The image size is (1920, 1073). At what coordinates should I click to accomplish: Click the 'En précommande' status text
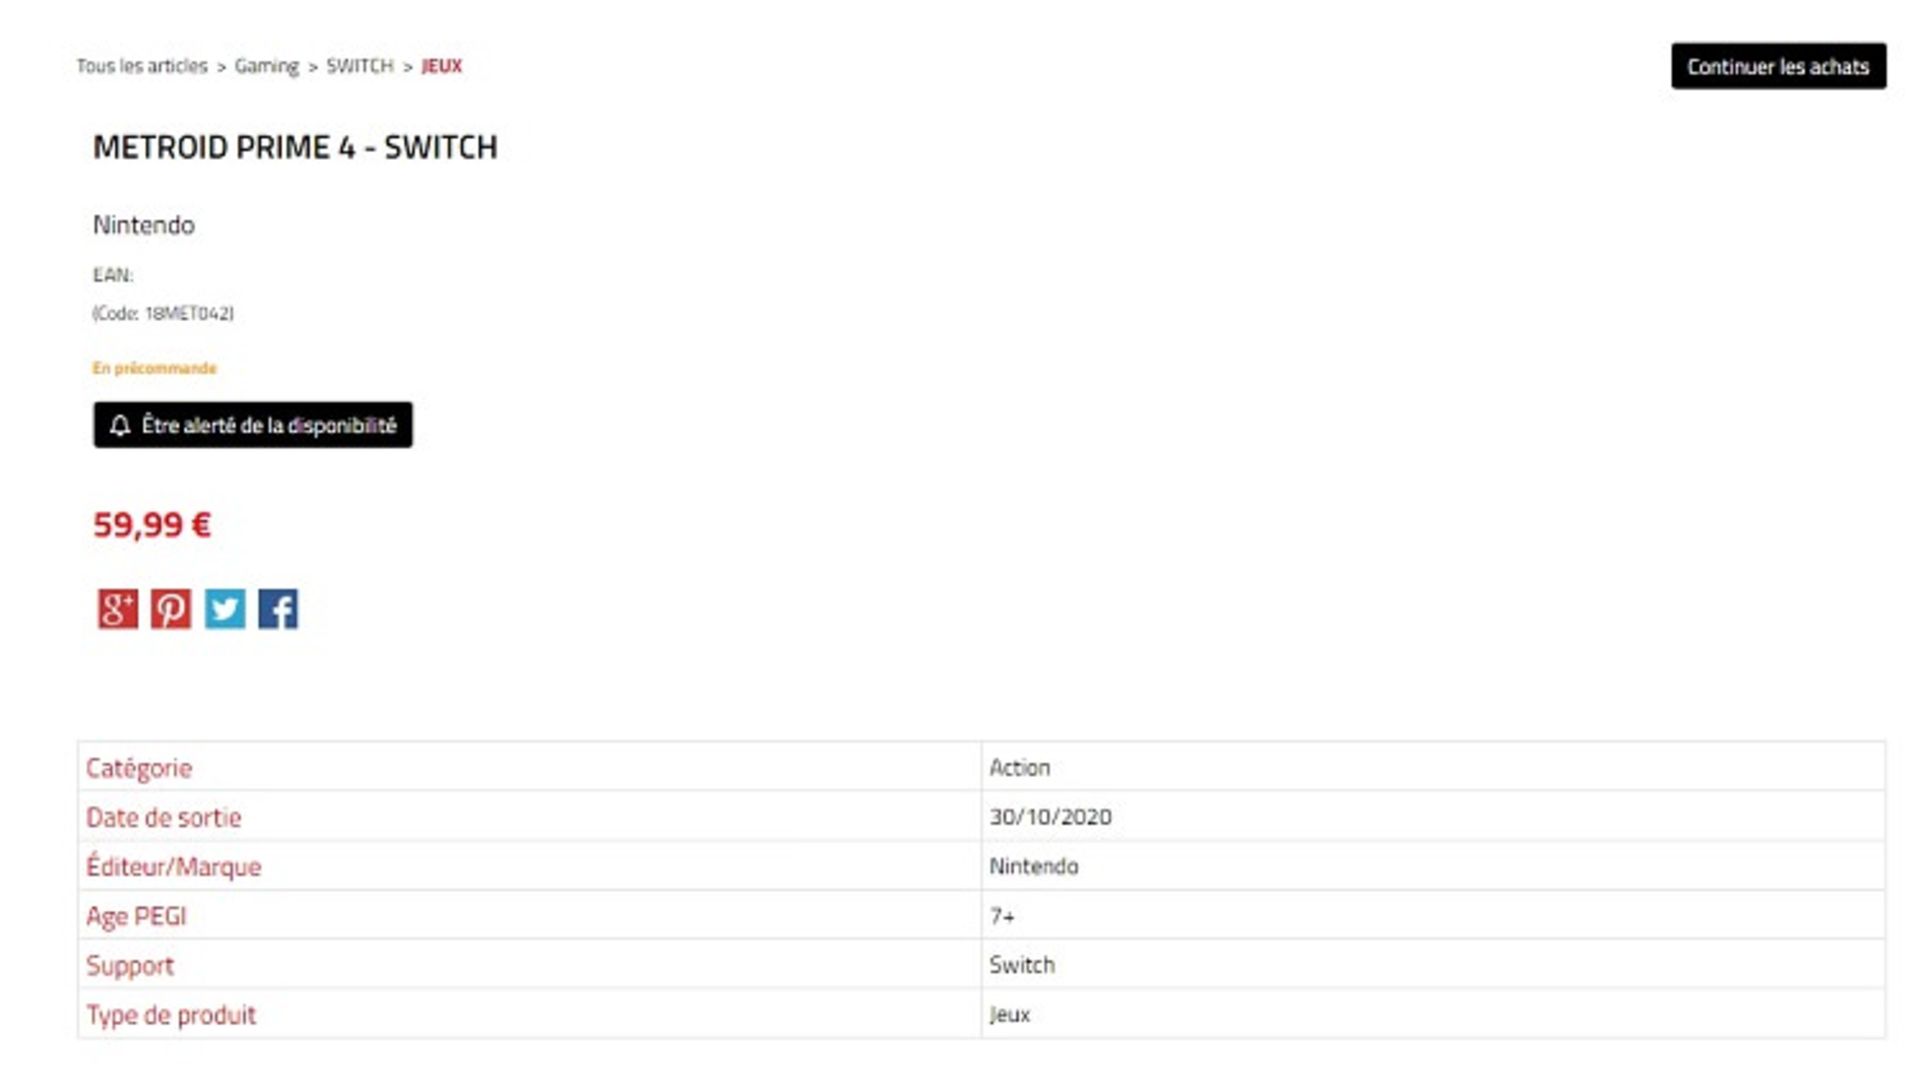[x=154, y=368]
